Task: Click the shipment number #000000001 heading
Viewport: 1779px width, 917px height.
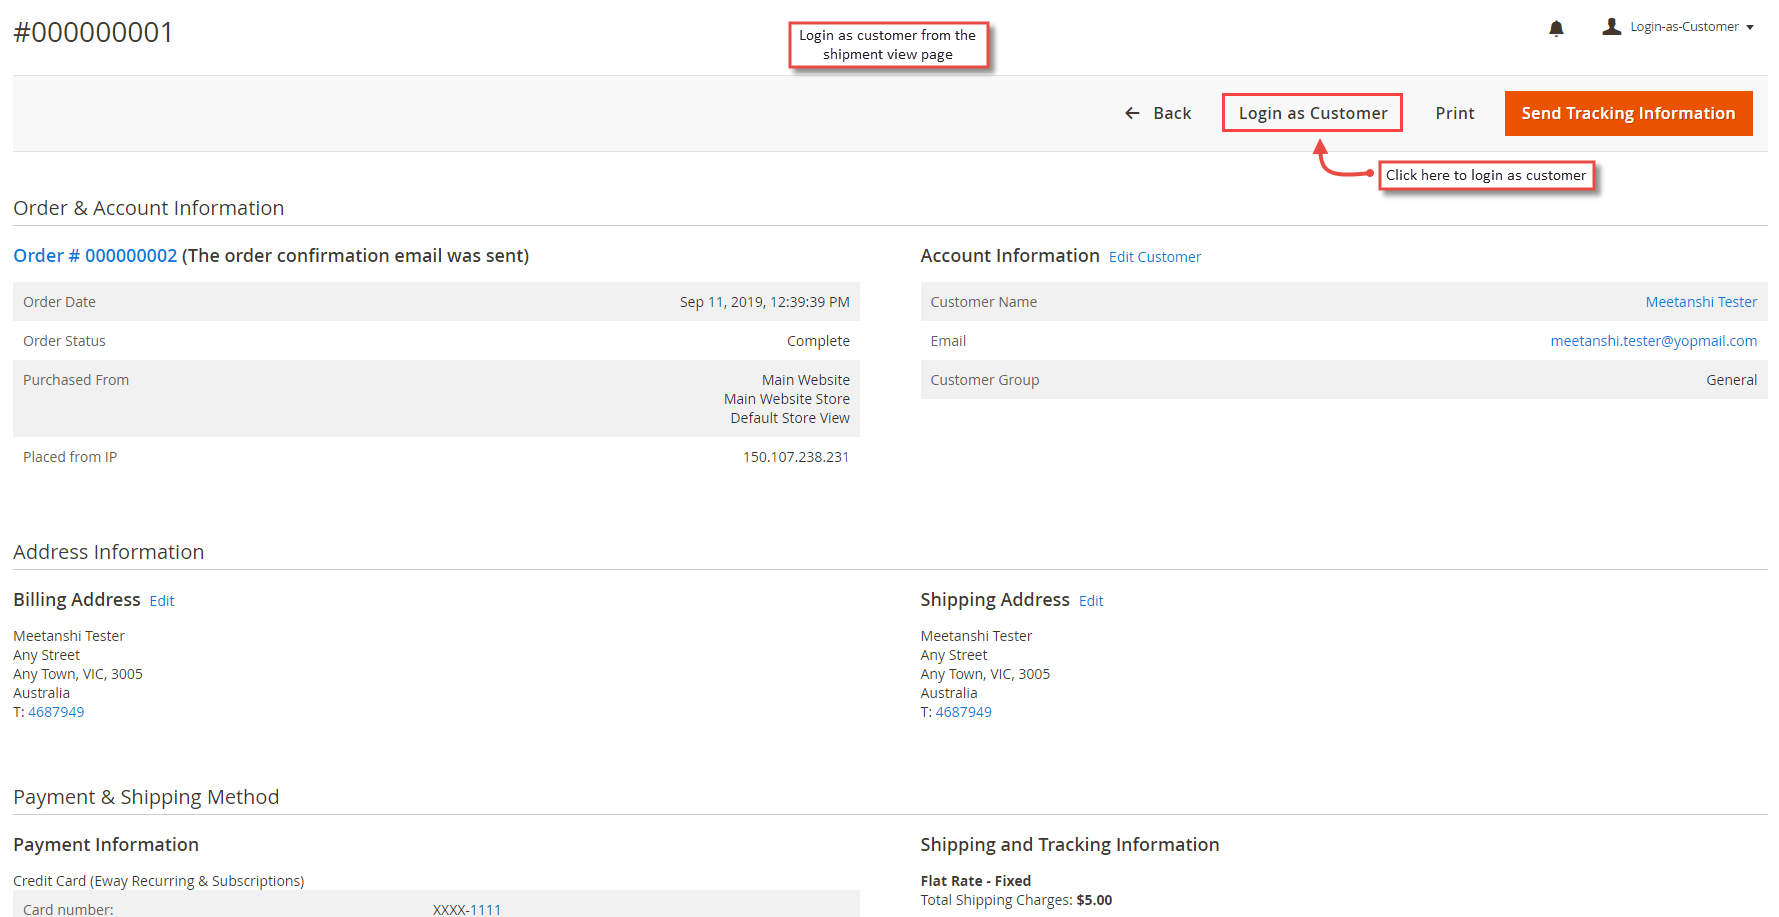Action: [x=93, y=32]
